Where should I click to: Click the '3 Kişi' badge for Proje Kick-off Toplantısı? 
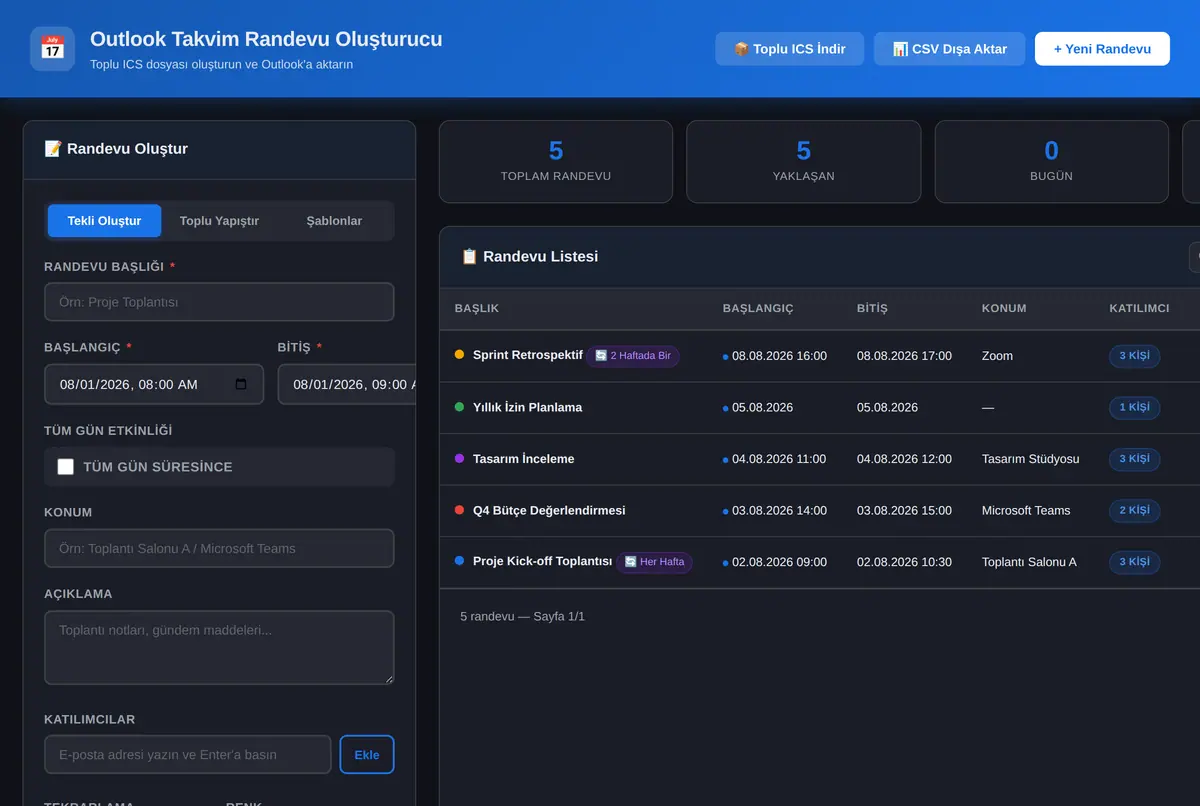tap(1134, 562)
